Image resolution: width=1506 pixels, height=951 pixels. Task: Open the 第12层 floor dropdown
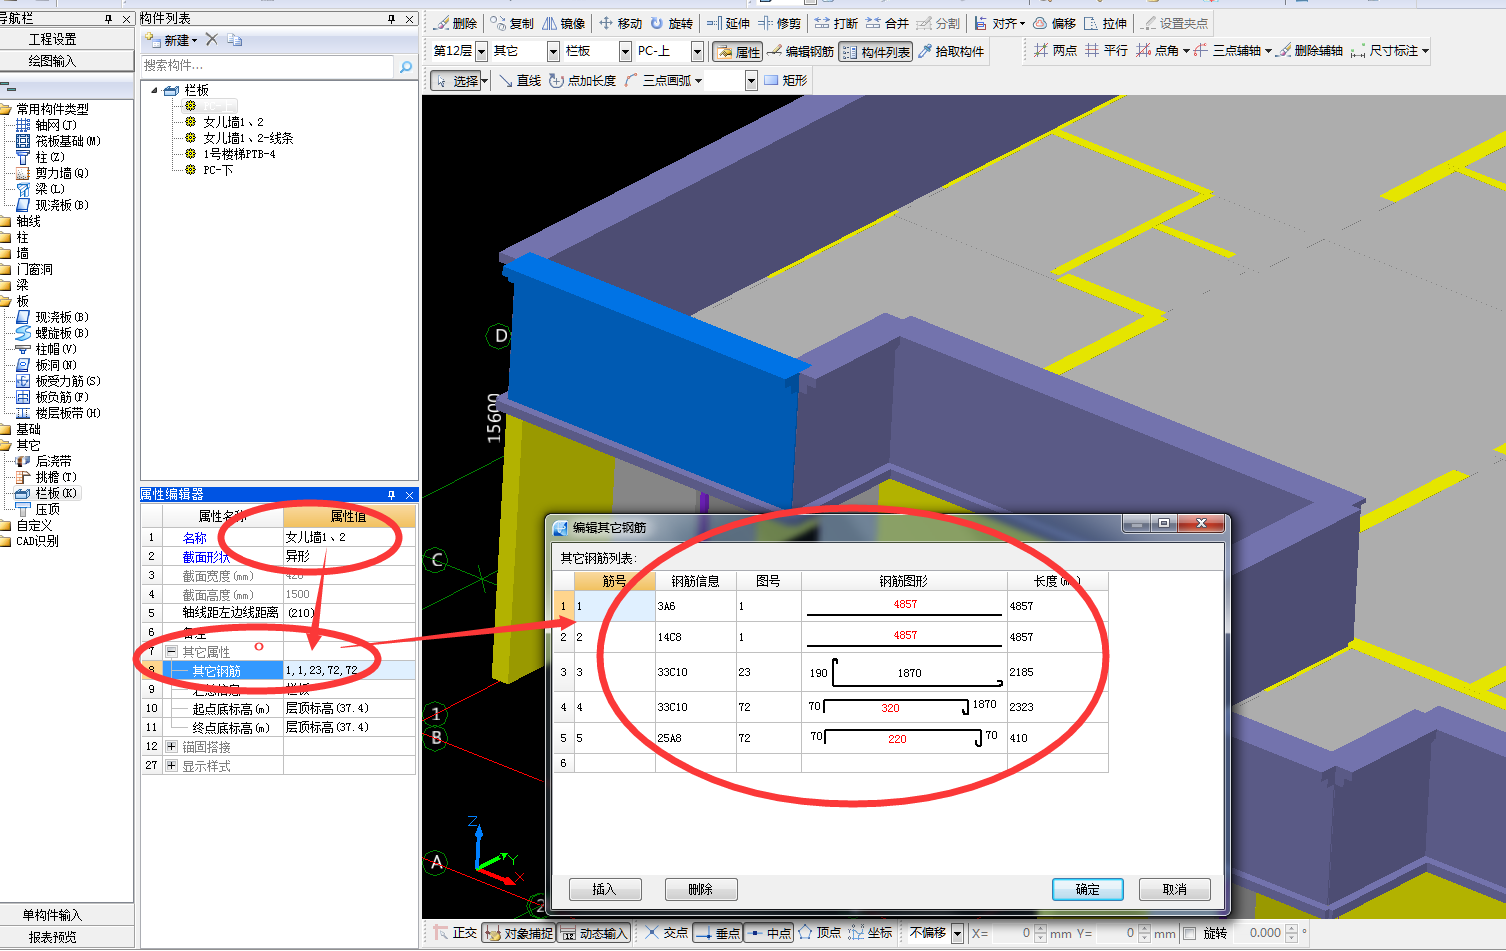point(481,51)
